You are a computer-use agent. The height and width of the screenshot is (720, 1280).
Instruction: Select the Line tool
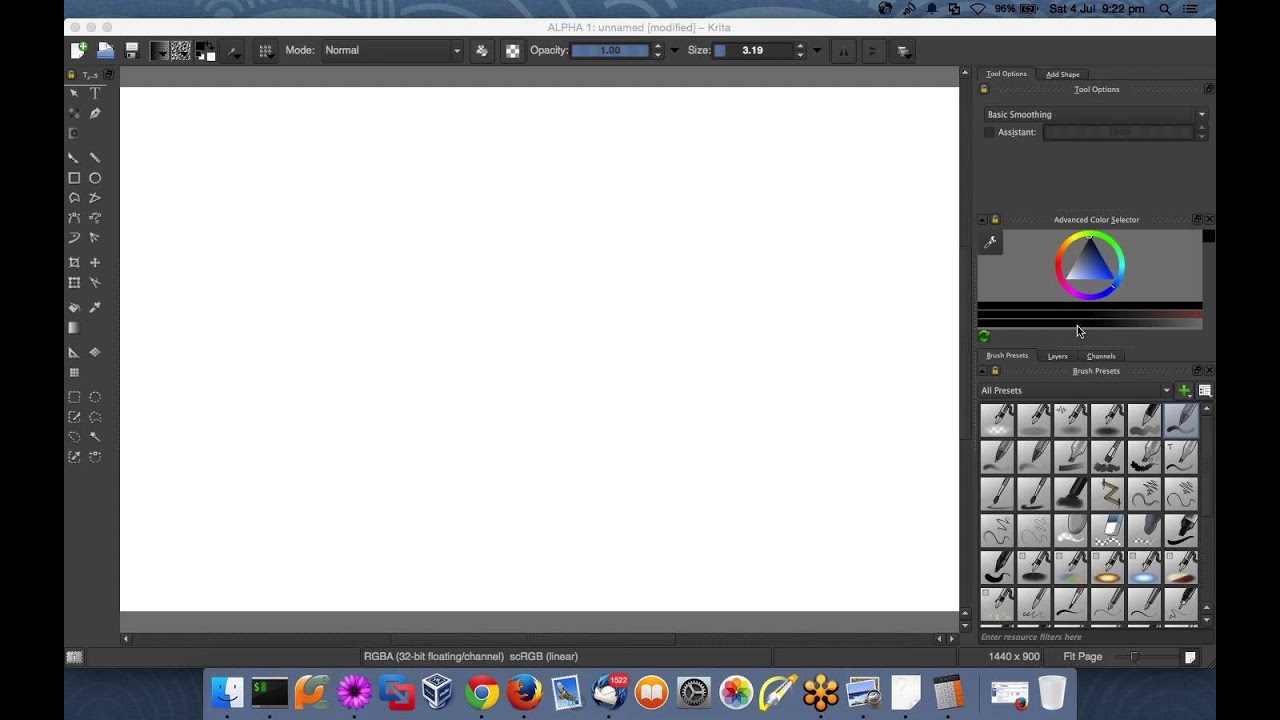pyautogui.click(x=95, y=158)
